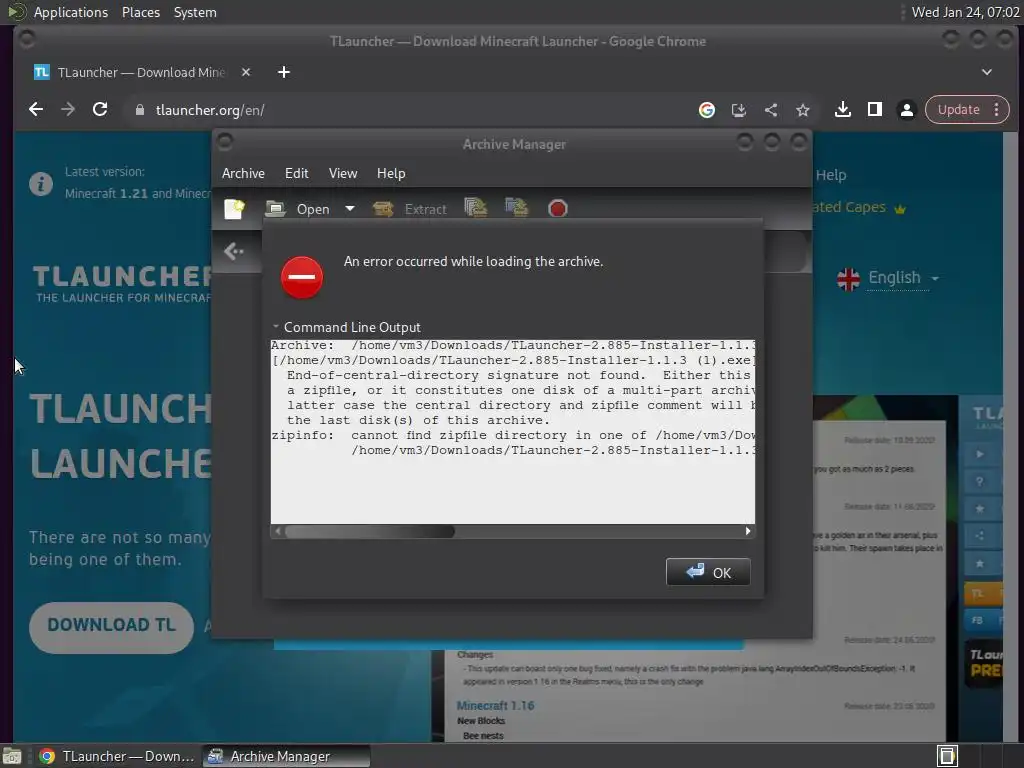Click the install app icon in address bar
This screenshot has height=768, width=1024.
[x=739, y=110]
